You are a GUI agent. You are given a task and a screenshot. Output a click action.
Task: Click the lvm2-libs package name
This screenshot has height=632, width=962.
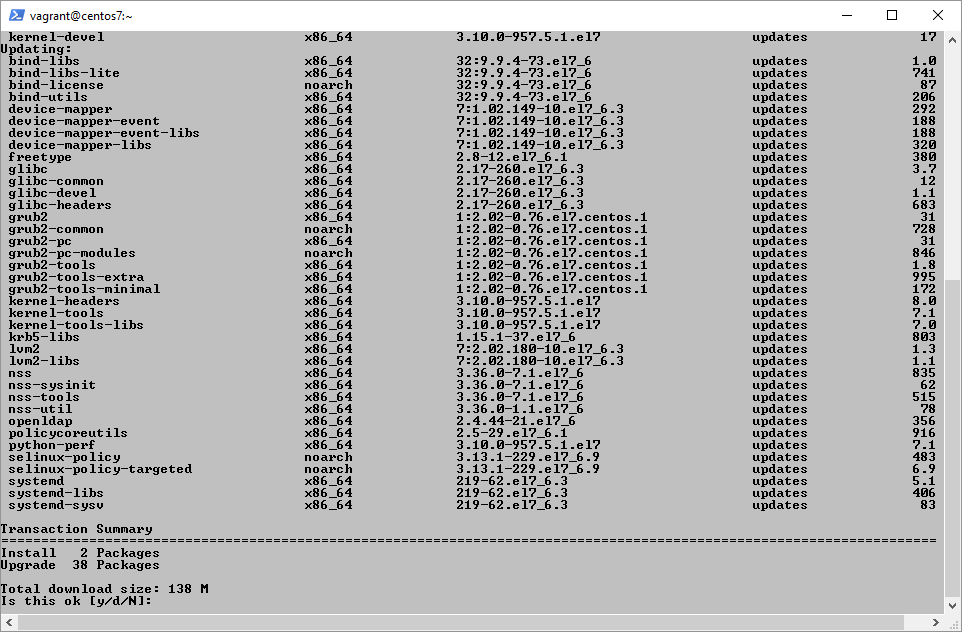coord(44,361)
